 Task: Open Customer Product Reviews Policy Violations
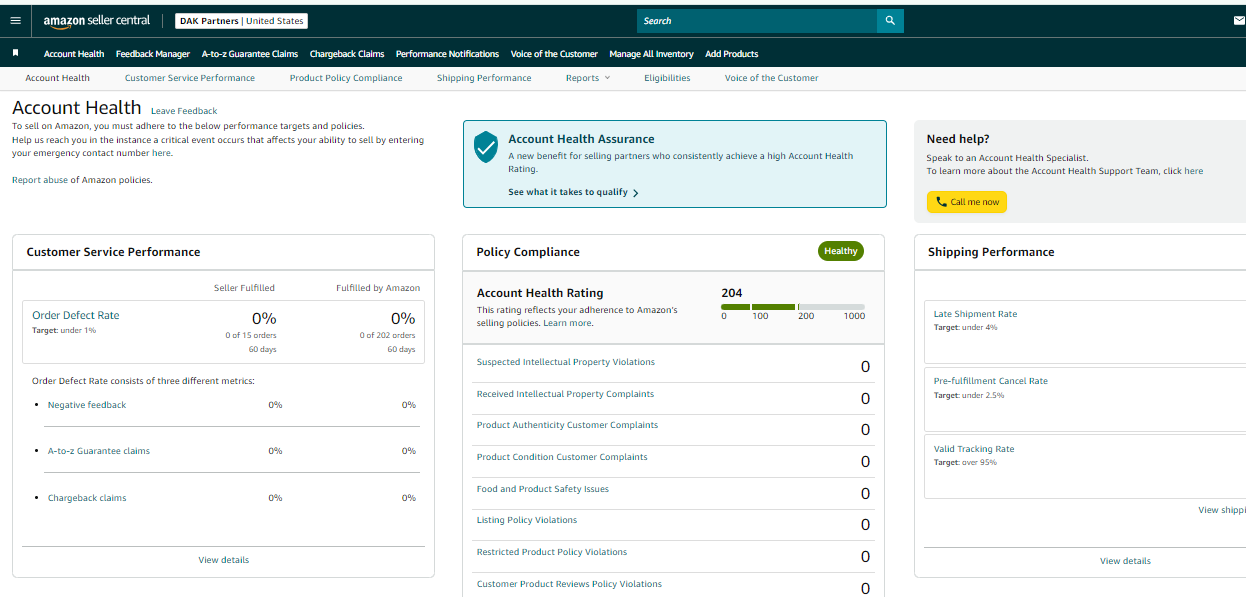pos(569,584)
